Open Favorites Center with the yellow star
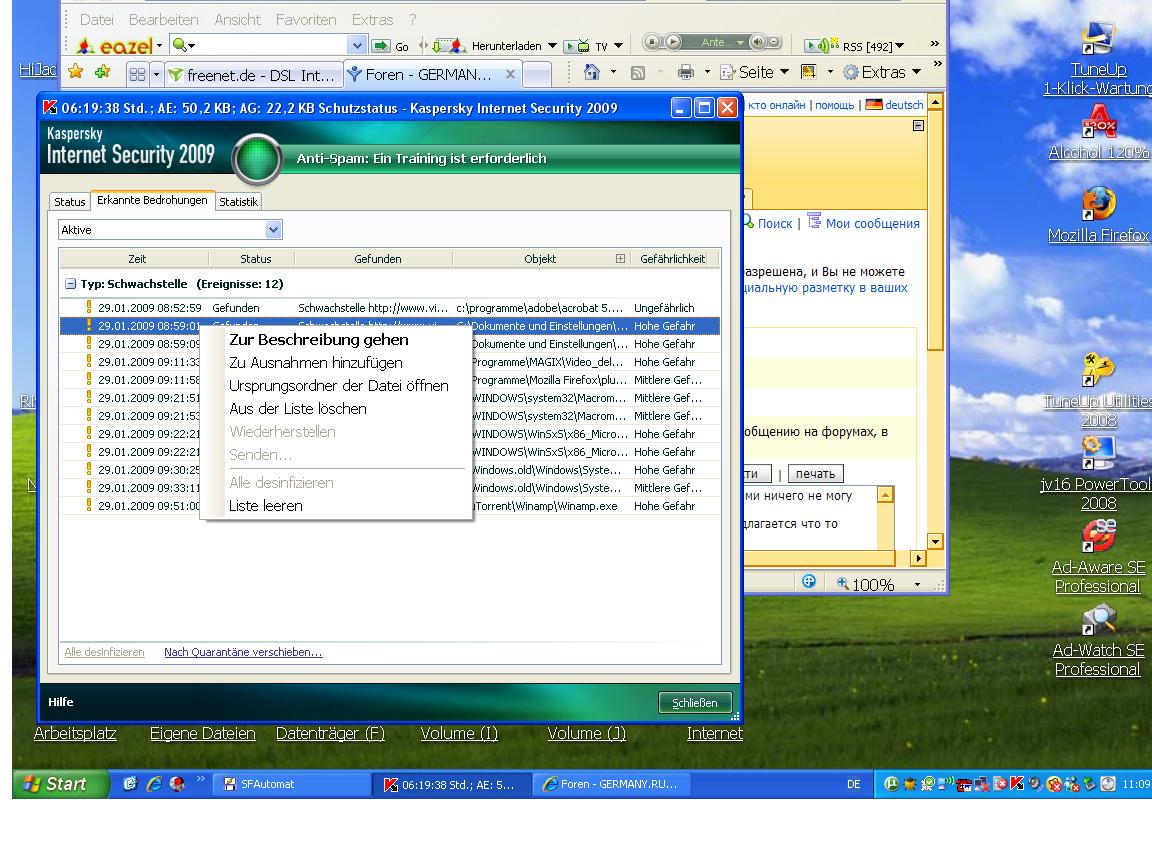Image resolution: width=1152 pixels, height=864 pixels. coord(75,72)
